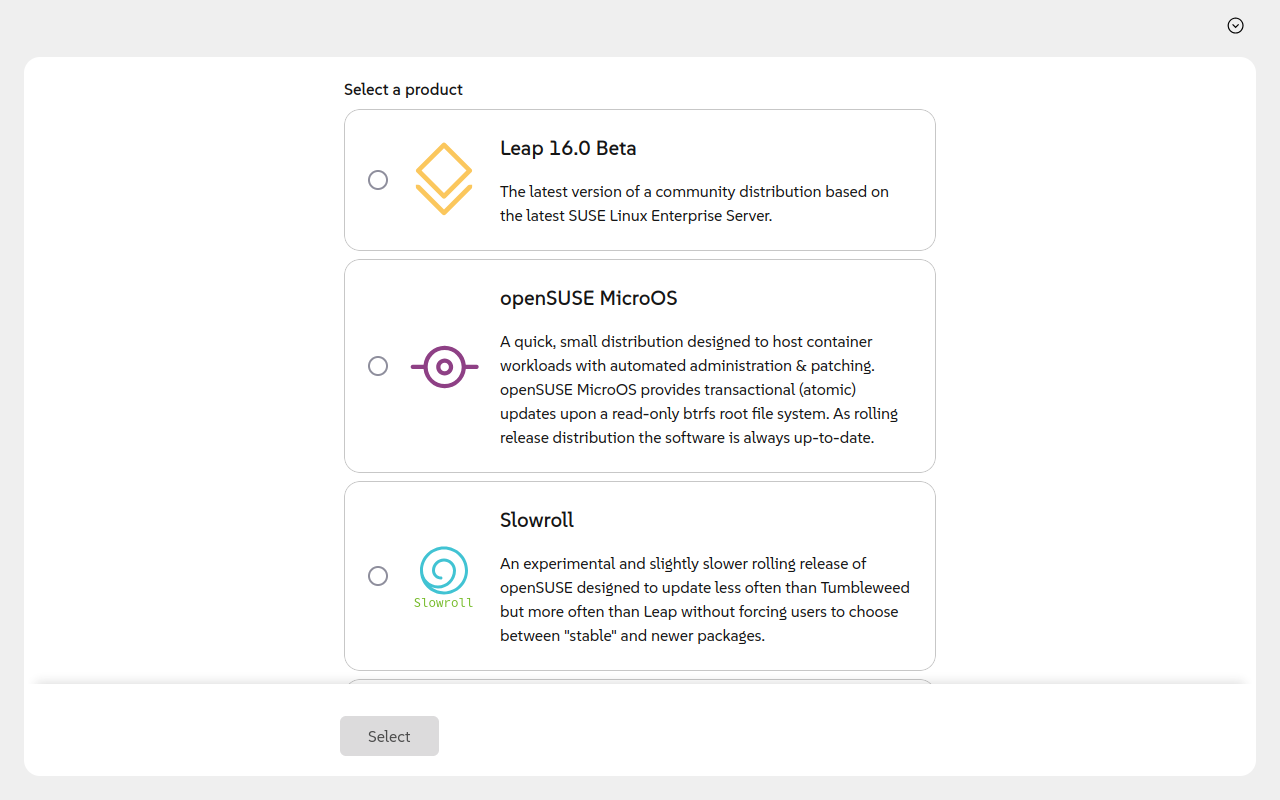
Task: Click the Leap 16.0 Beta title
Action: click(568, 148)
